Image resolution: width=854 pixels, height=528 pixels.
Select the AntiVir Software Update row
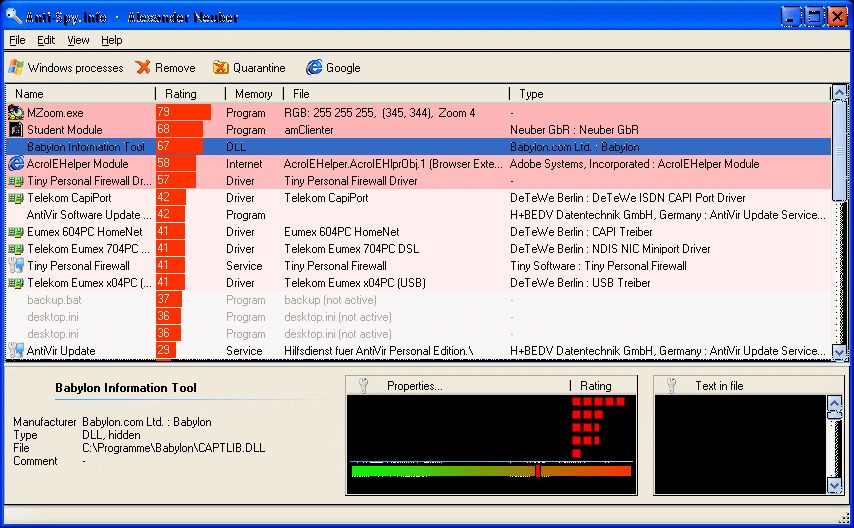418,215
